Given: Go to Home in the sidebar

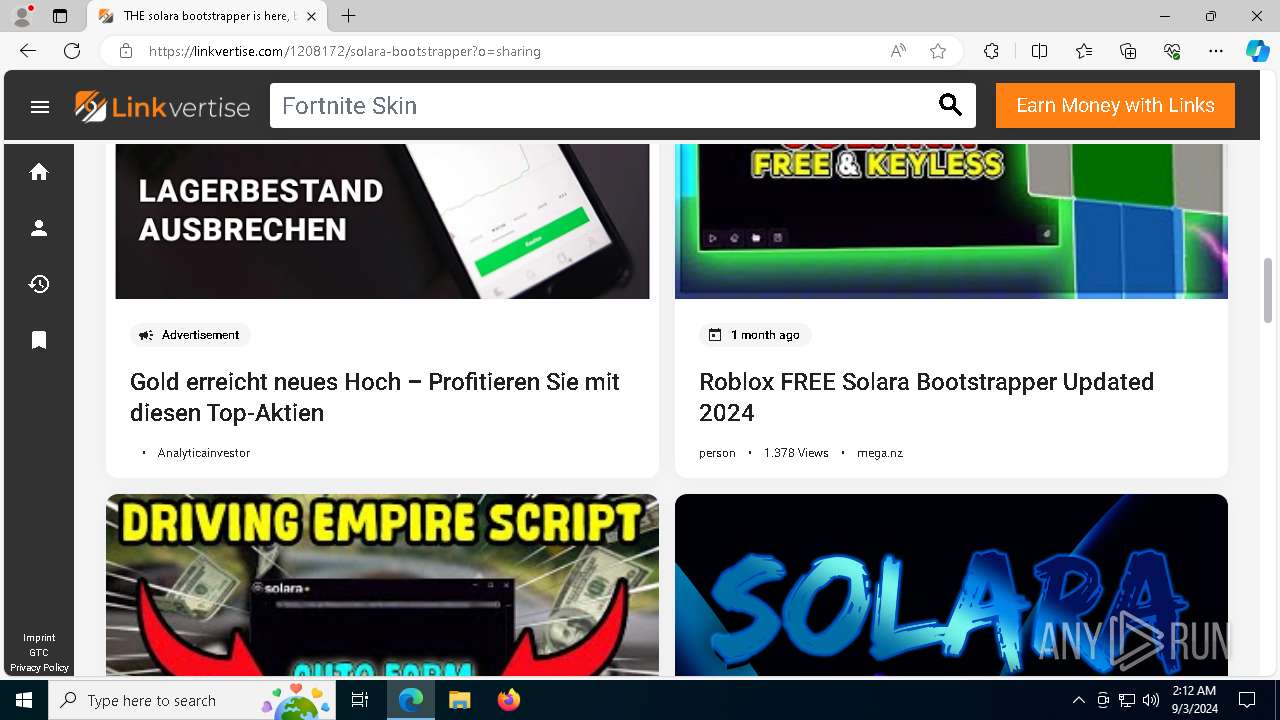Looking at the screenshot, I should coord(39,172).
